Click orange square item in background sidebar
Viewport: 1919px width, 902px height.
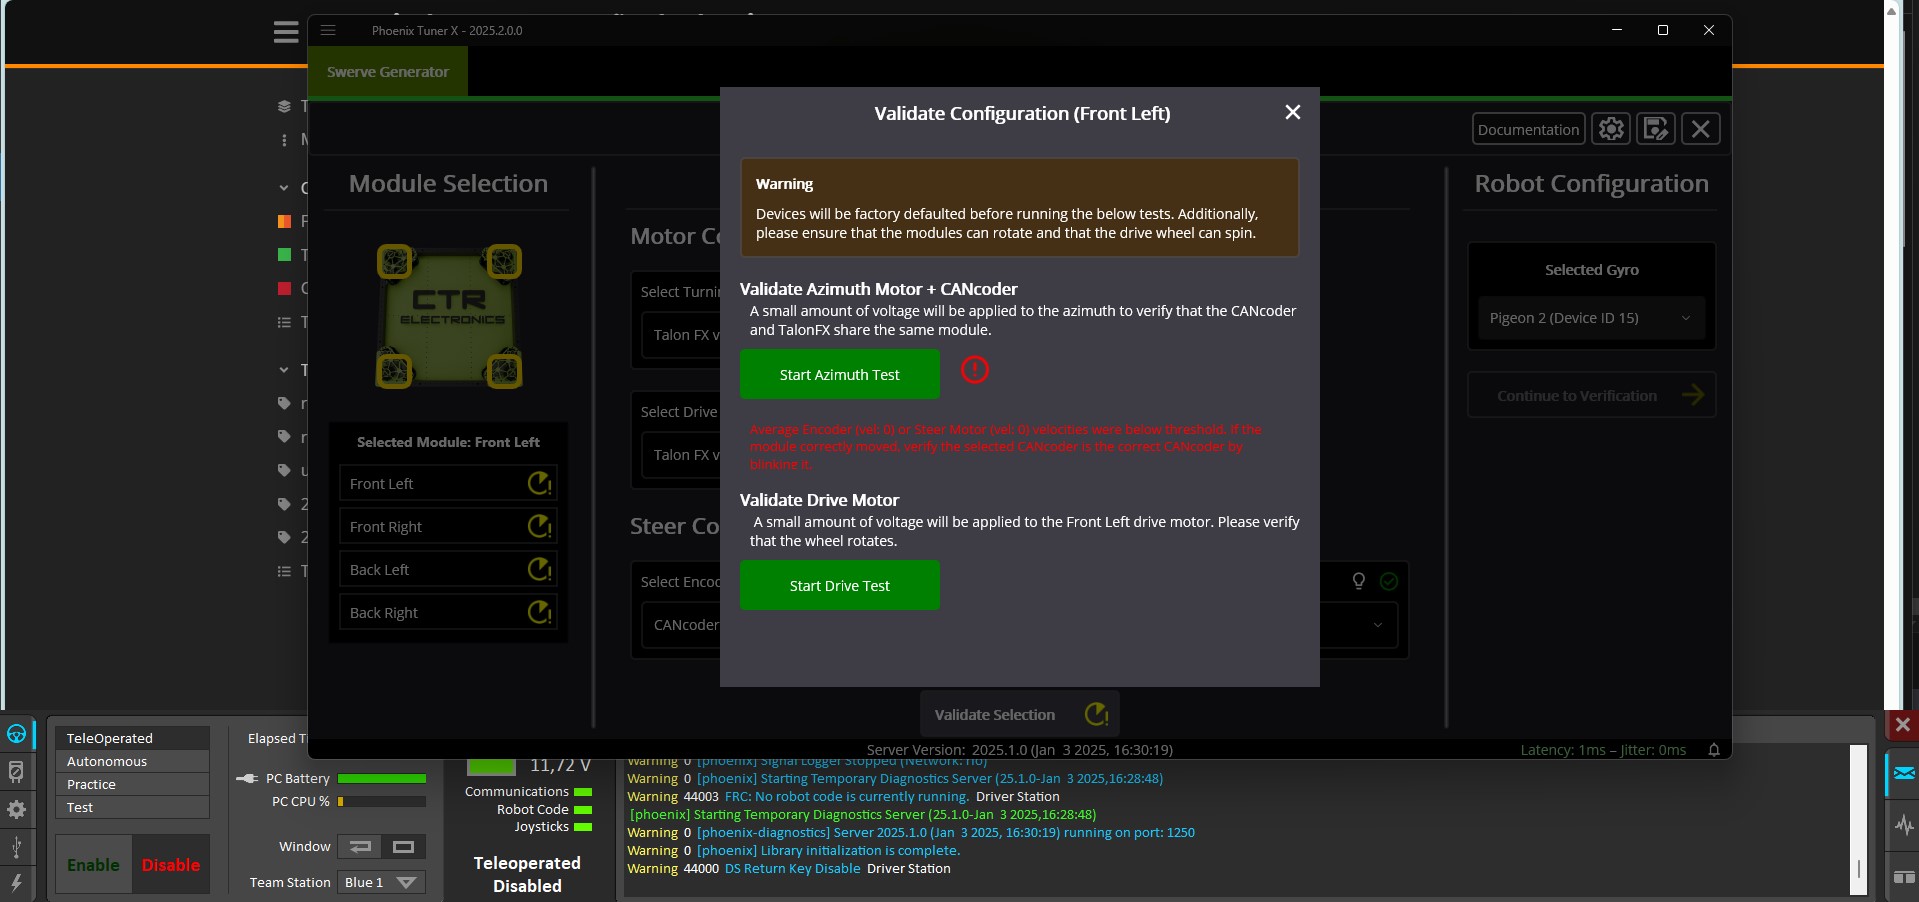[284, 221]
